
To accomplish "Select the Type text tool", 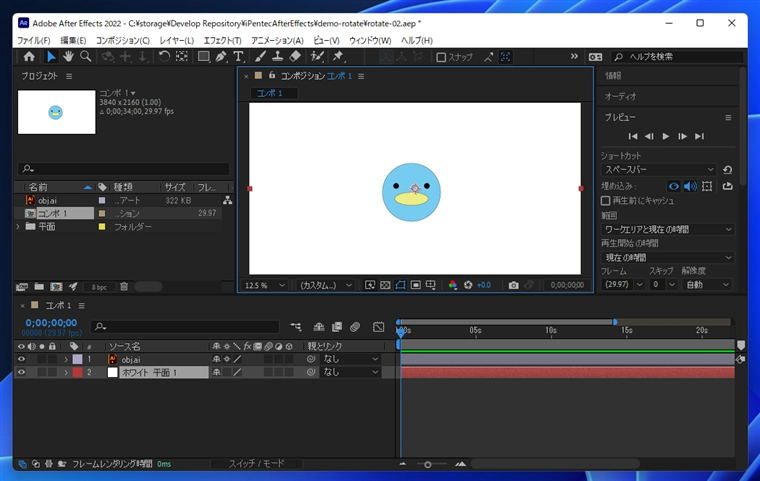I will (238, 57).
